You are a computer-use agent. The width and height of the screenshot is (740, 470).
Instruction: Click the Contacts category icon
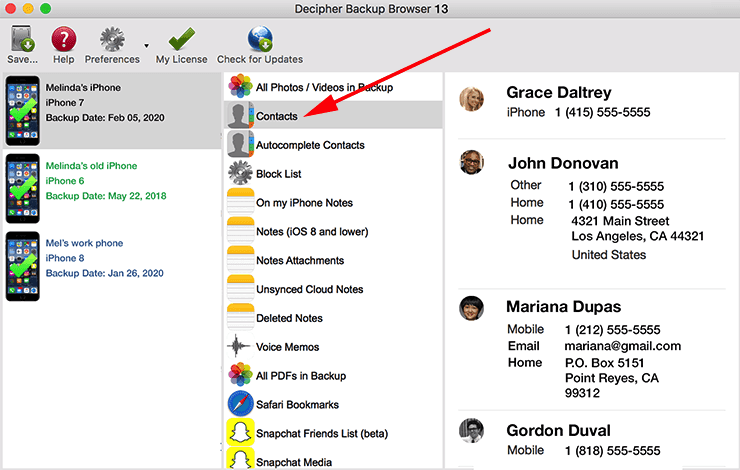[240, 116]
